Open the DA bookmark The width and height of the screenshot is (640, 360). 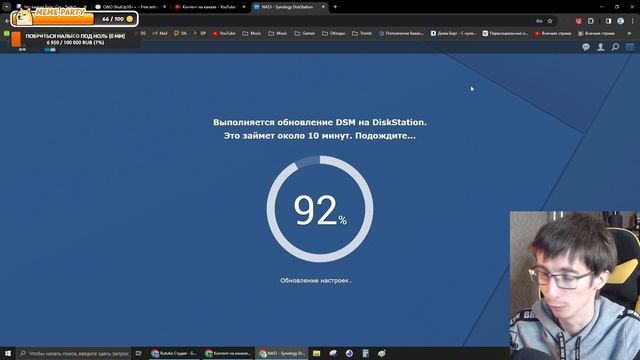180,33
